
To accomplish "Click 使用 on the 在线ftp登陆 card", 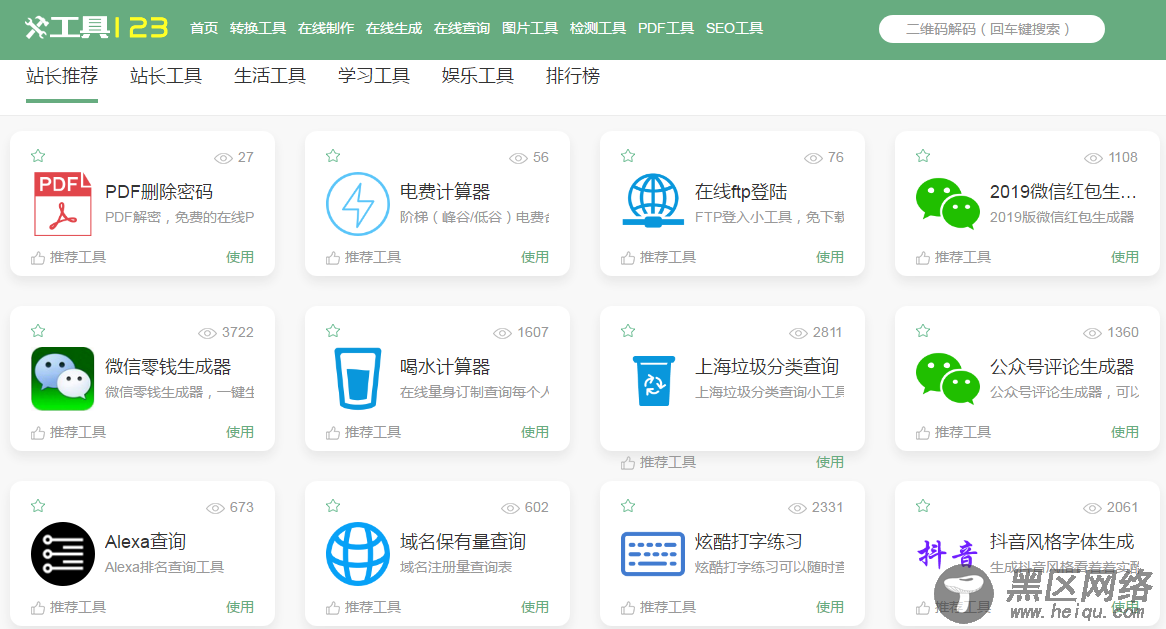I will (x=830, y=257).
